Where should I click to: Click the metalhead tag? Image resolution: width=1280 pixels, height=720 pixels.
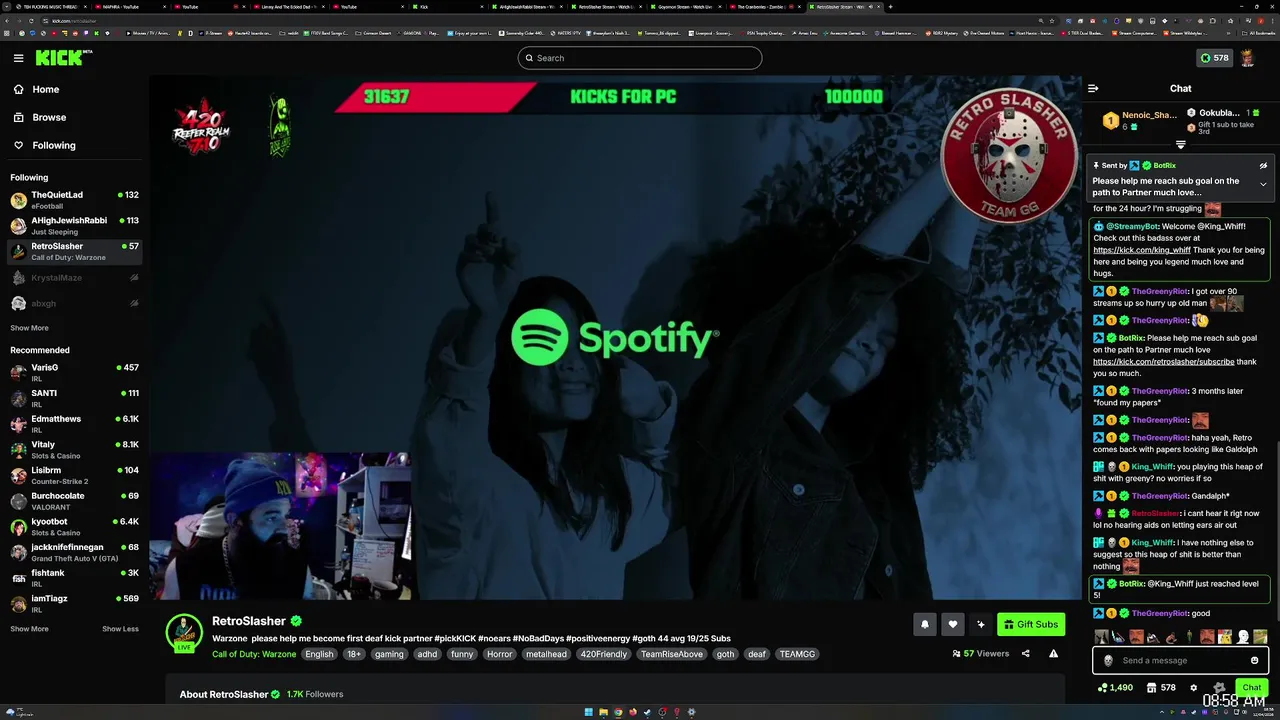(x=546, y=654)
